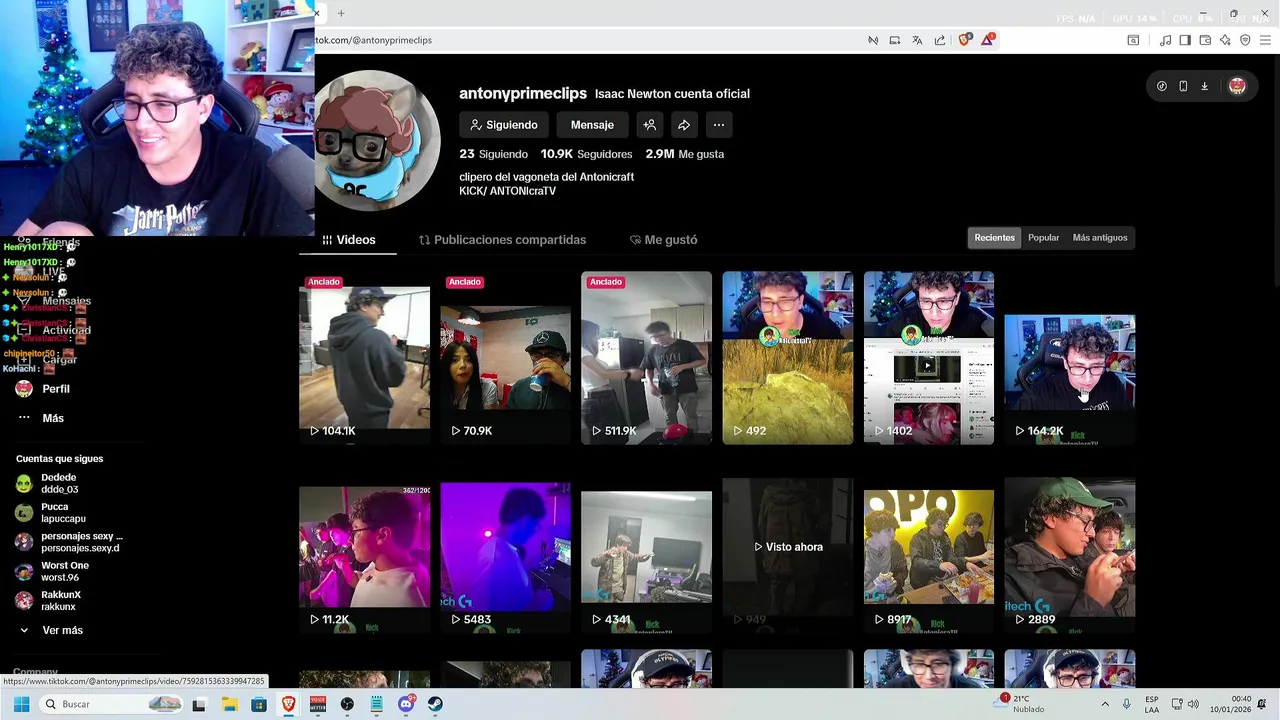1280x720 pixels.
Task: Switch to Me gustó tab
Action: (663, 240)
